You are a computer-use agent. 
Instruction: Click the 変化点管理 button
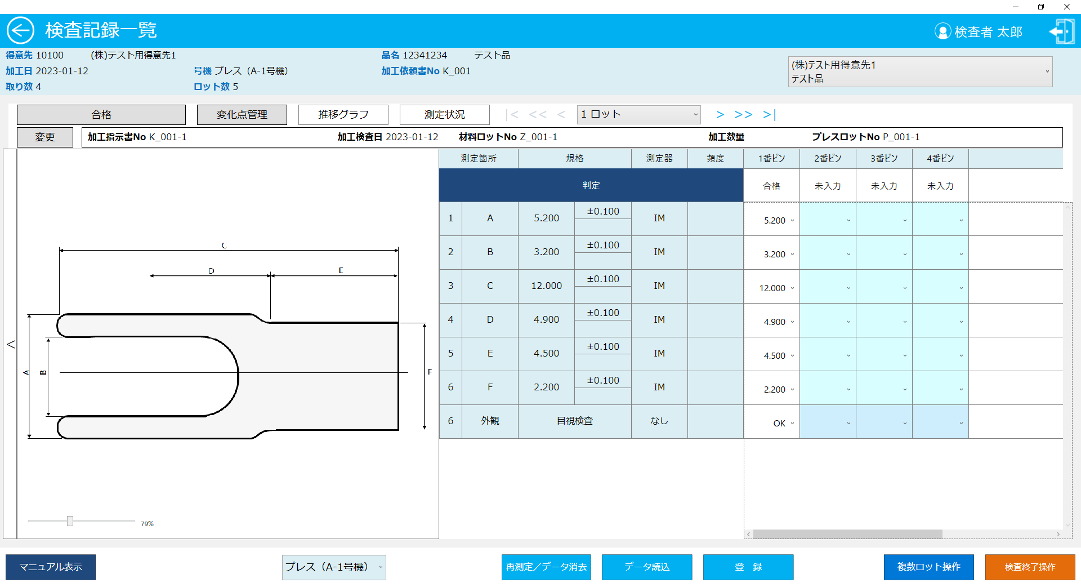point(242,115)
